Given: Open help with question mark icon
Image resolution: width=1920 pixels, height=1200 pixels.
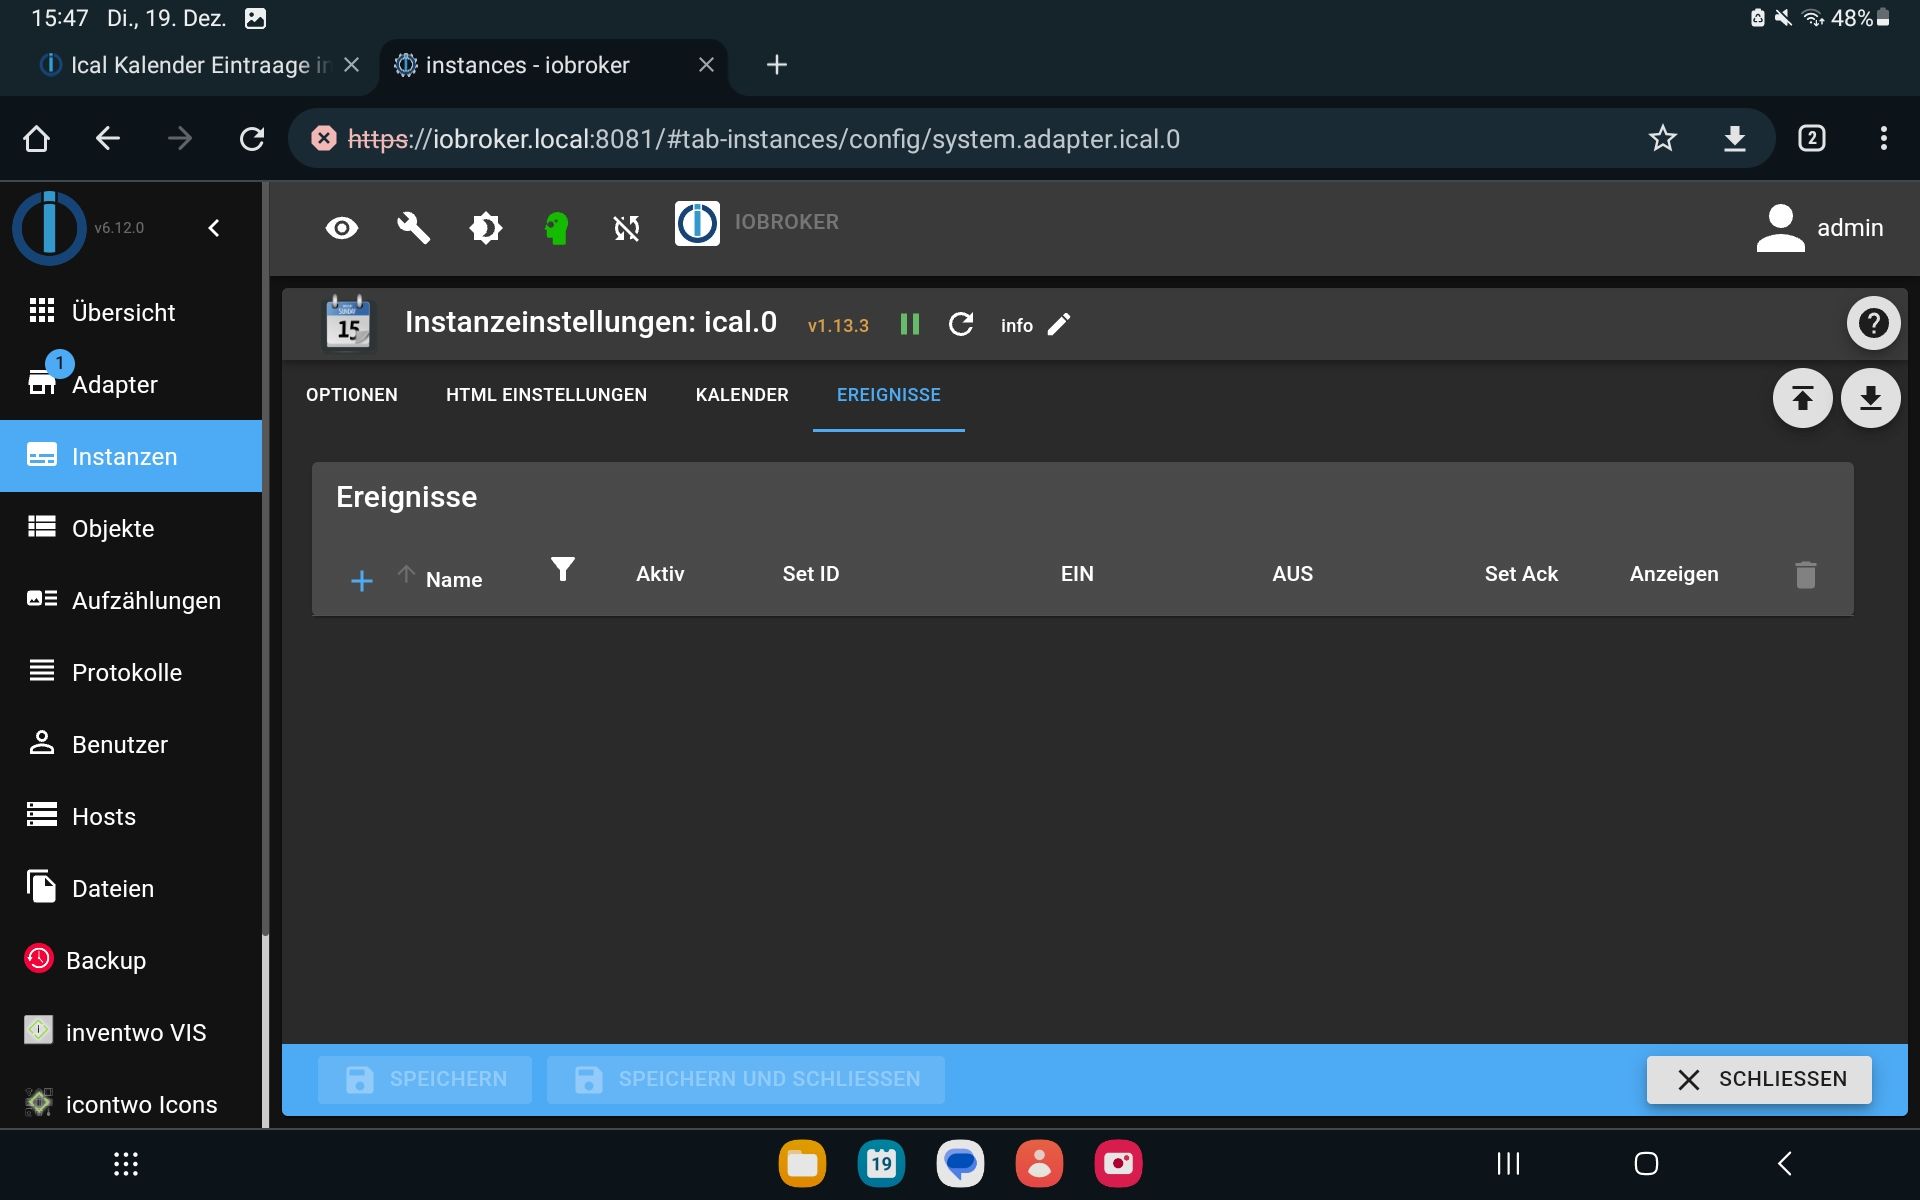Looking at the screenshot, I should tap(1873, 323).
